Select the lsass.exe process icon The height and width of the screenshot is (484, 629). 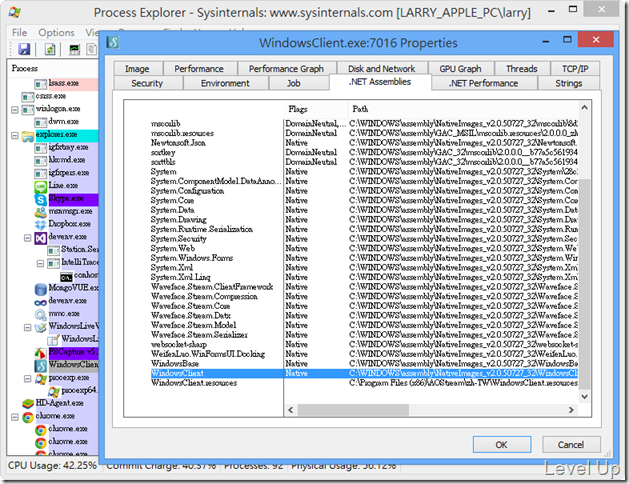point(41,84)
